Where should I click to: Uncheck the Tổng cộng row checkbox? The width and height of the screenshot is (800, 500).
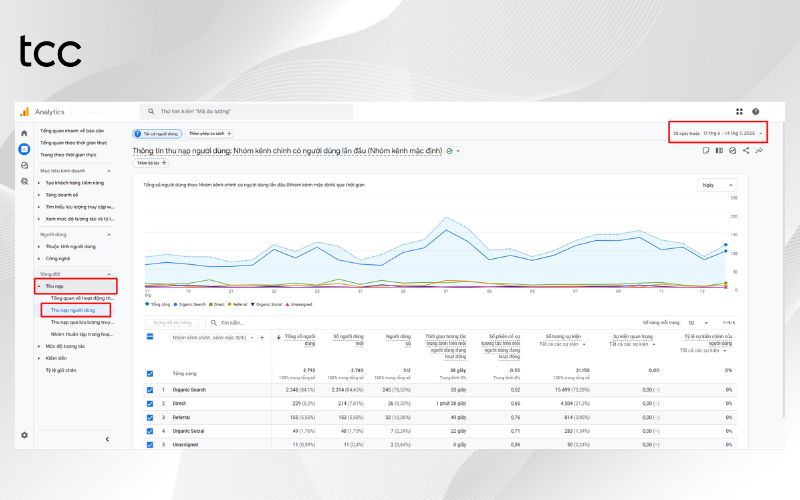[150, 373]
